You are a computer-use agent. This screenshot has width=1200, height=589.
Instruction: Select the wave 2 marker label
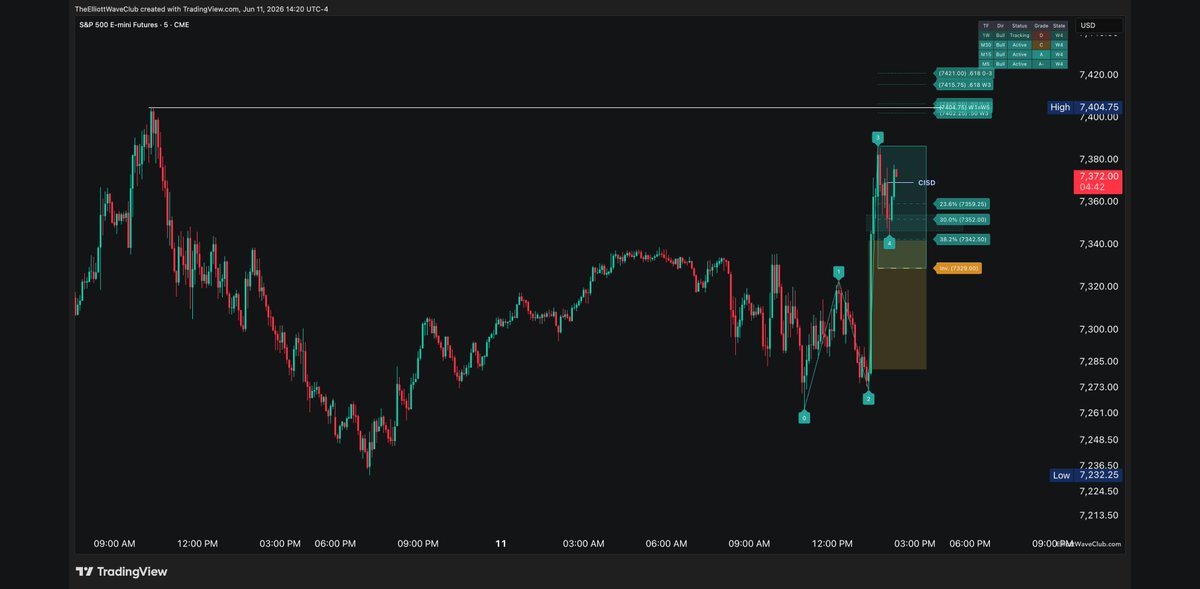click(869, 398)
